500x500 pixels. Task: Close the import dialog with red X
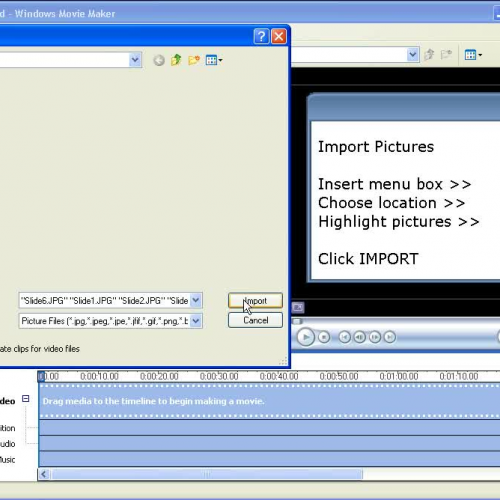279,36
